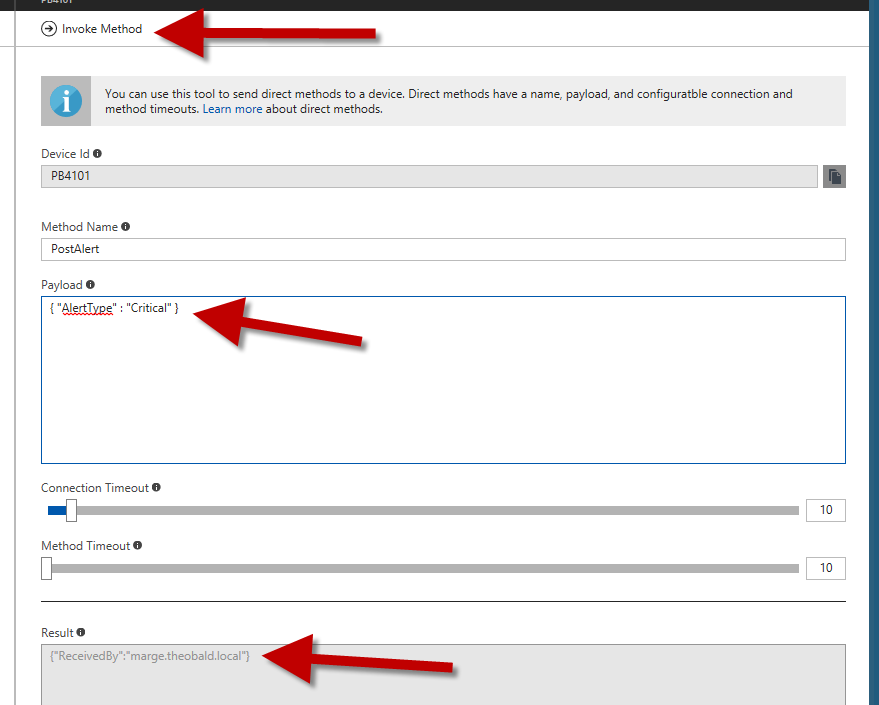Screen dimensions: 879x705
Task: Click the Payload label text
Action: [x=62, y=285]
